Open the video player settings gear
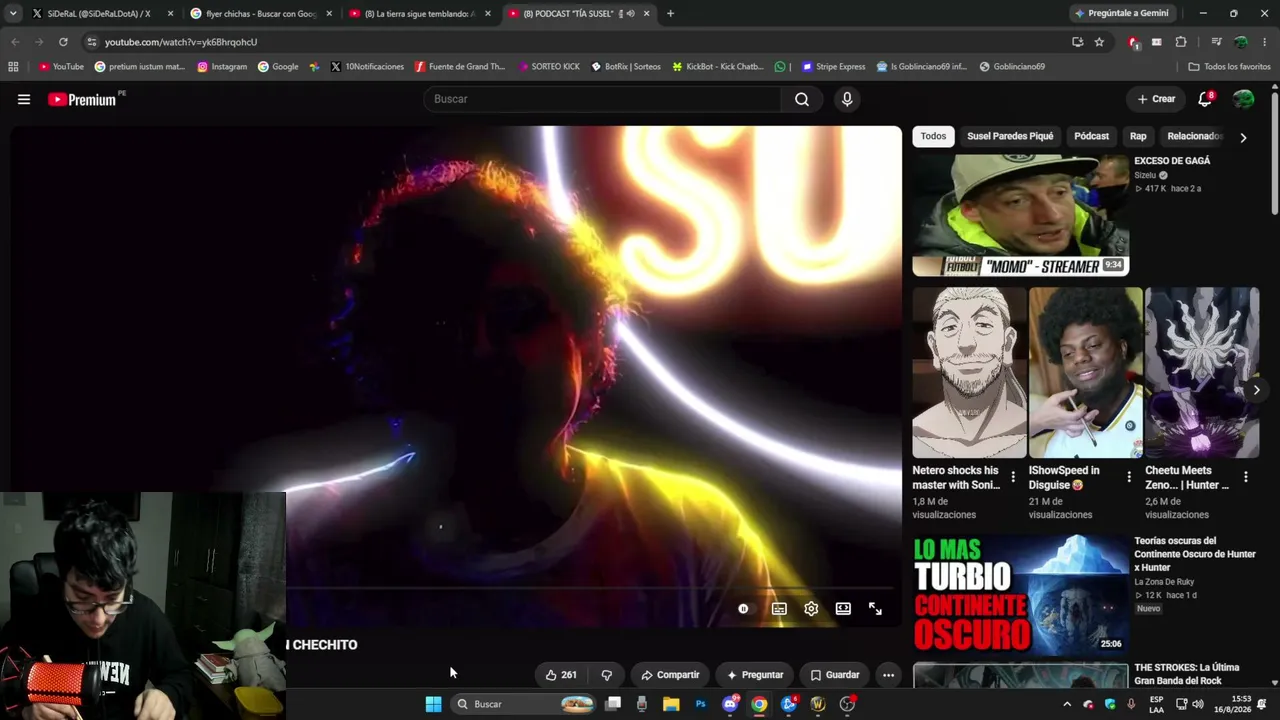 click(811, 608)
